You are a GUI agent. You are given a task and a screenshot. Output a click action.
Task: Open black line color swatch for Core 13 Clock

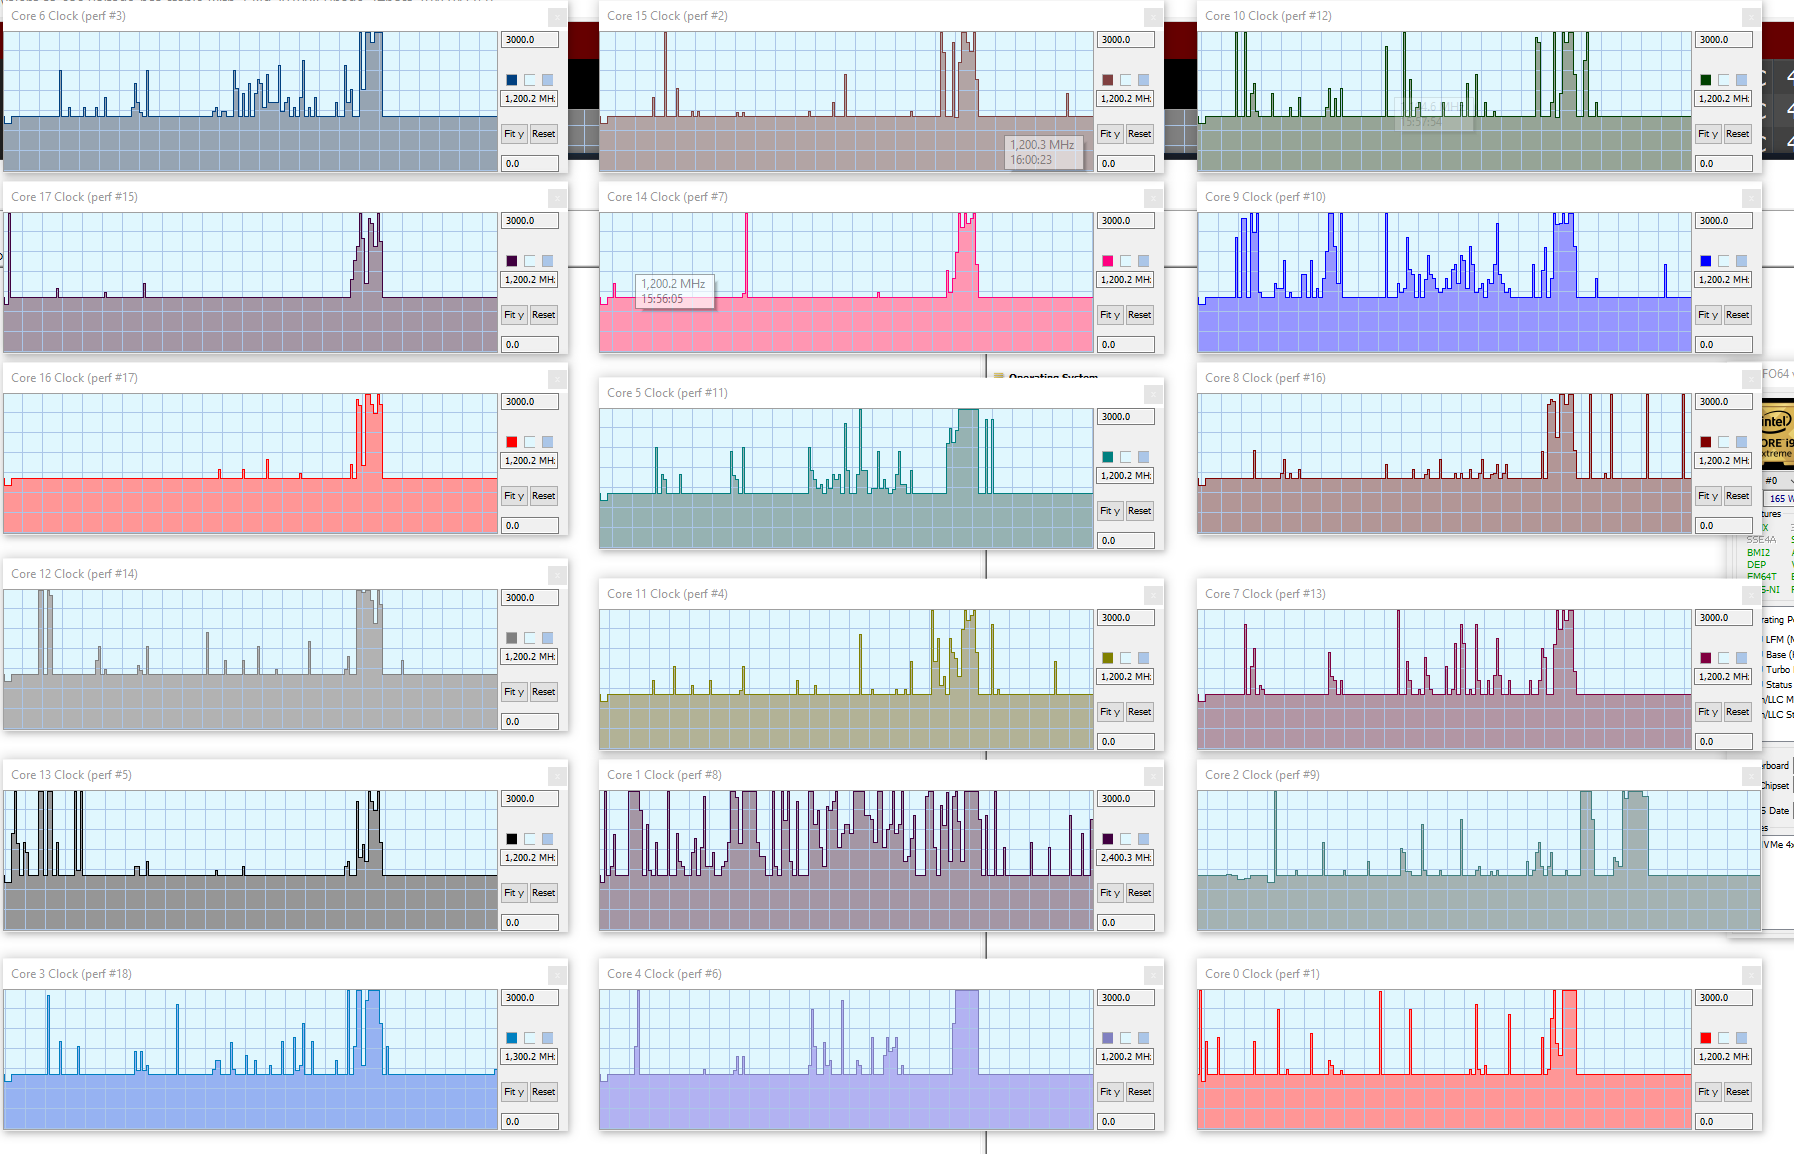pos(512,839)
